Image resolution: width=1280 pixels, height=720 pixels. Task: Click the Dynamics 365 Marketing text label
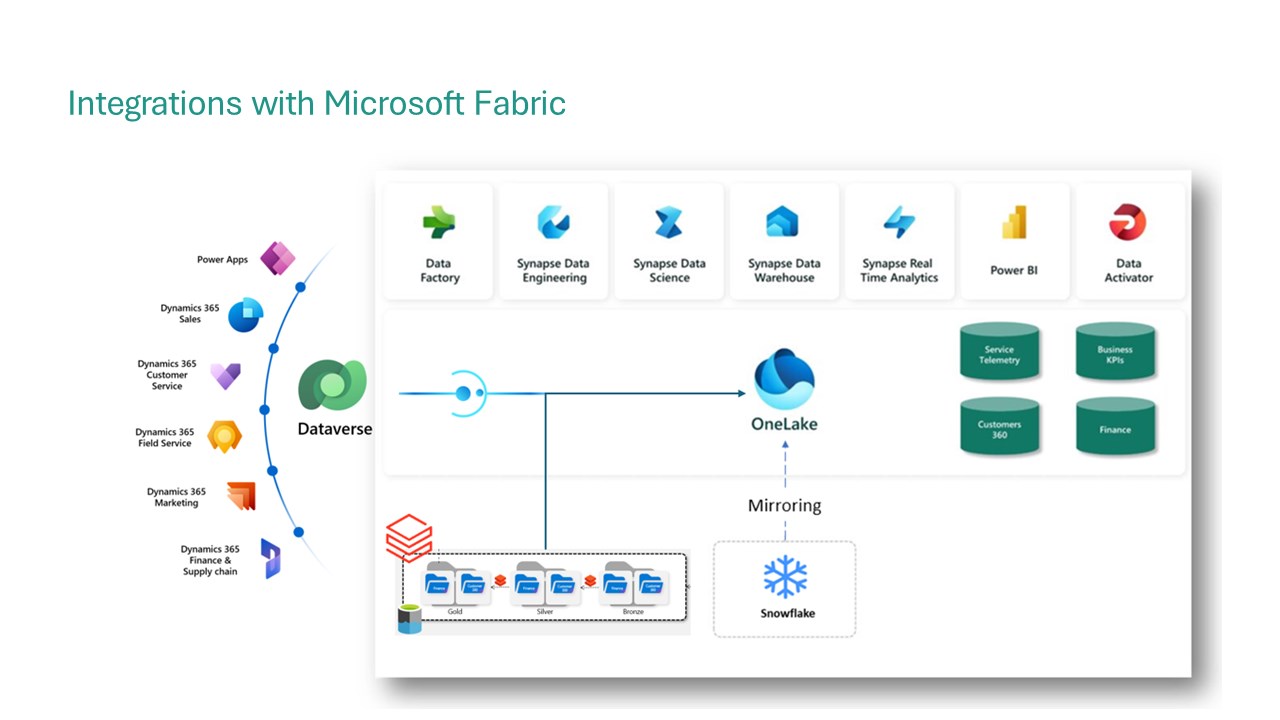tap(176, 497)
